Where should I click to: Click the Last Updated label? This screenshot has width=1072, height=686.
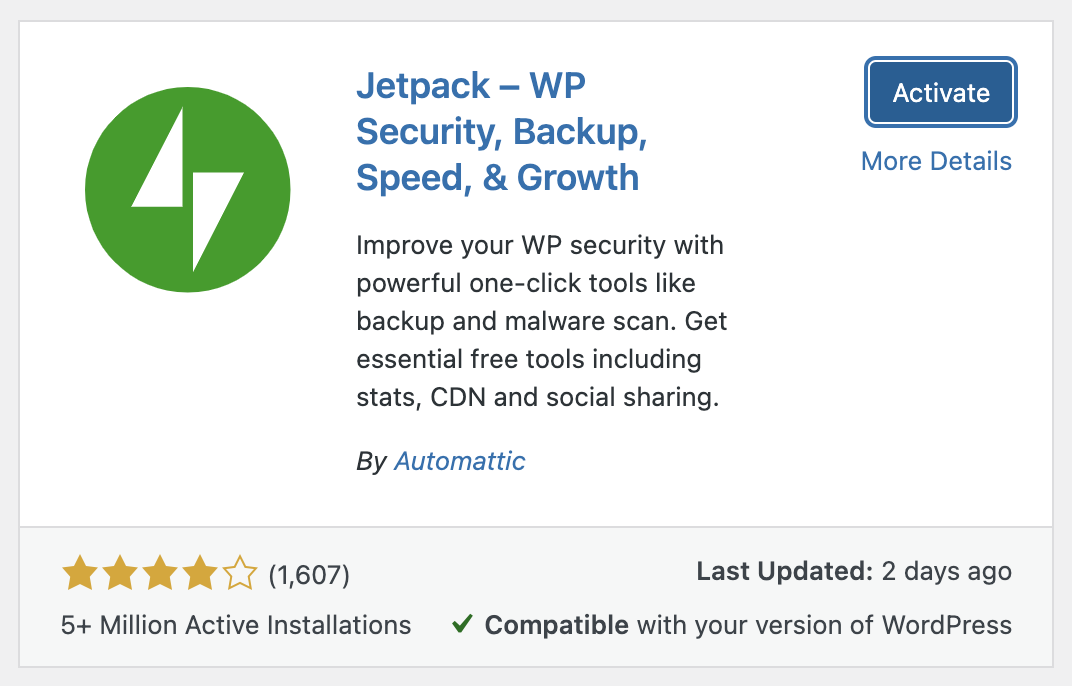tap(785, 572)
